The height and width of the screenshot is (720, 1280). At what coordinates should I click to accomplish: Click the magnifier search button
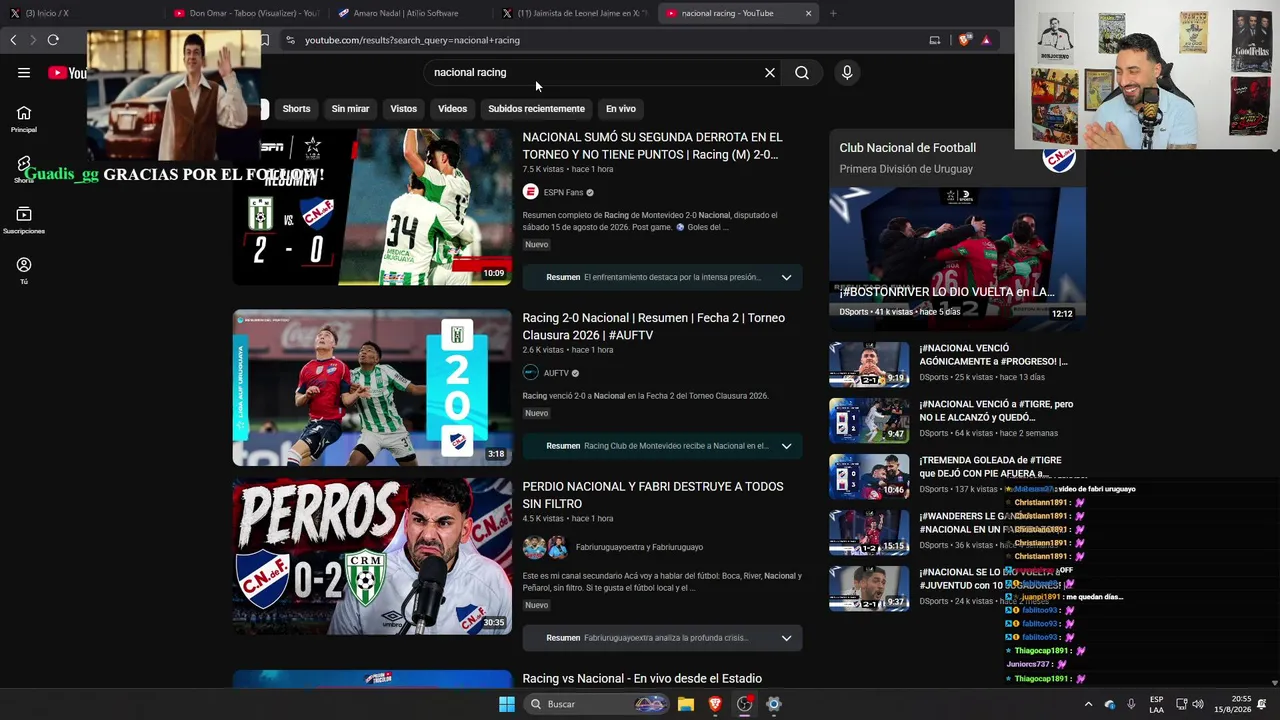click(x=802, y=72)
